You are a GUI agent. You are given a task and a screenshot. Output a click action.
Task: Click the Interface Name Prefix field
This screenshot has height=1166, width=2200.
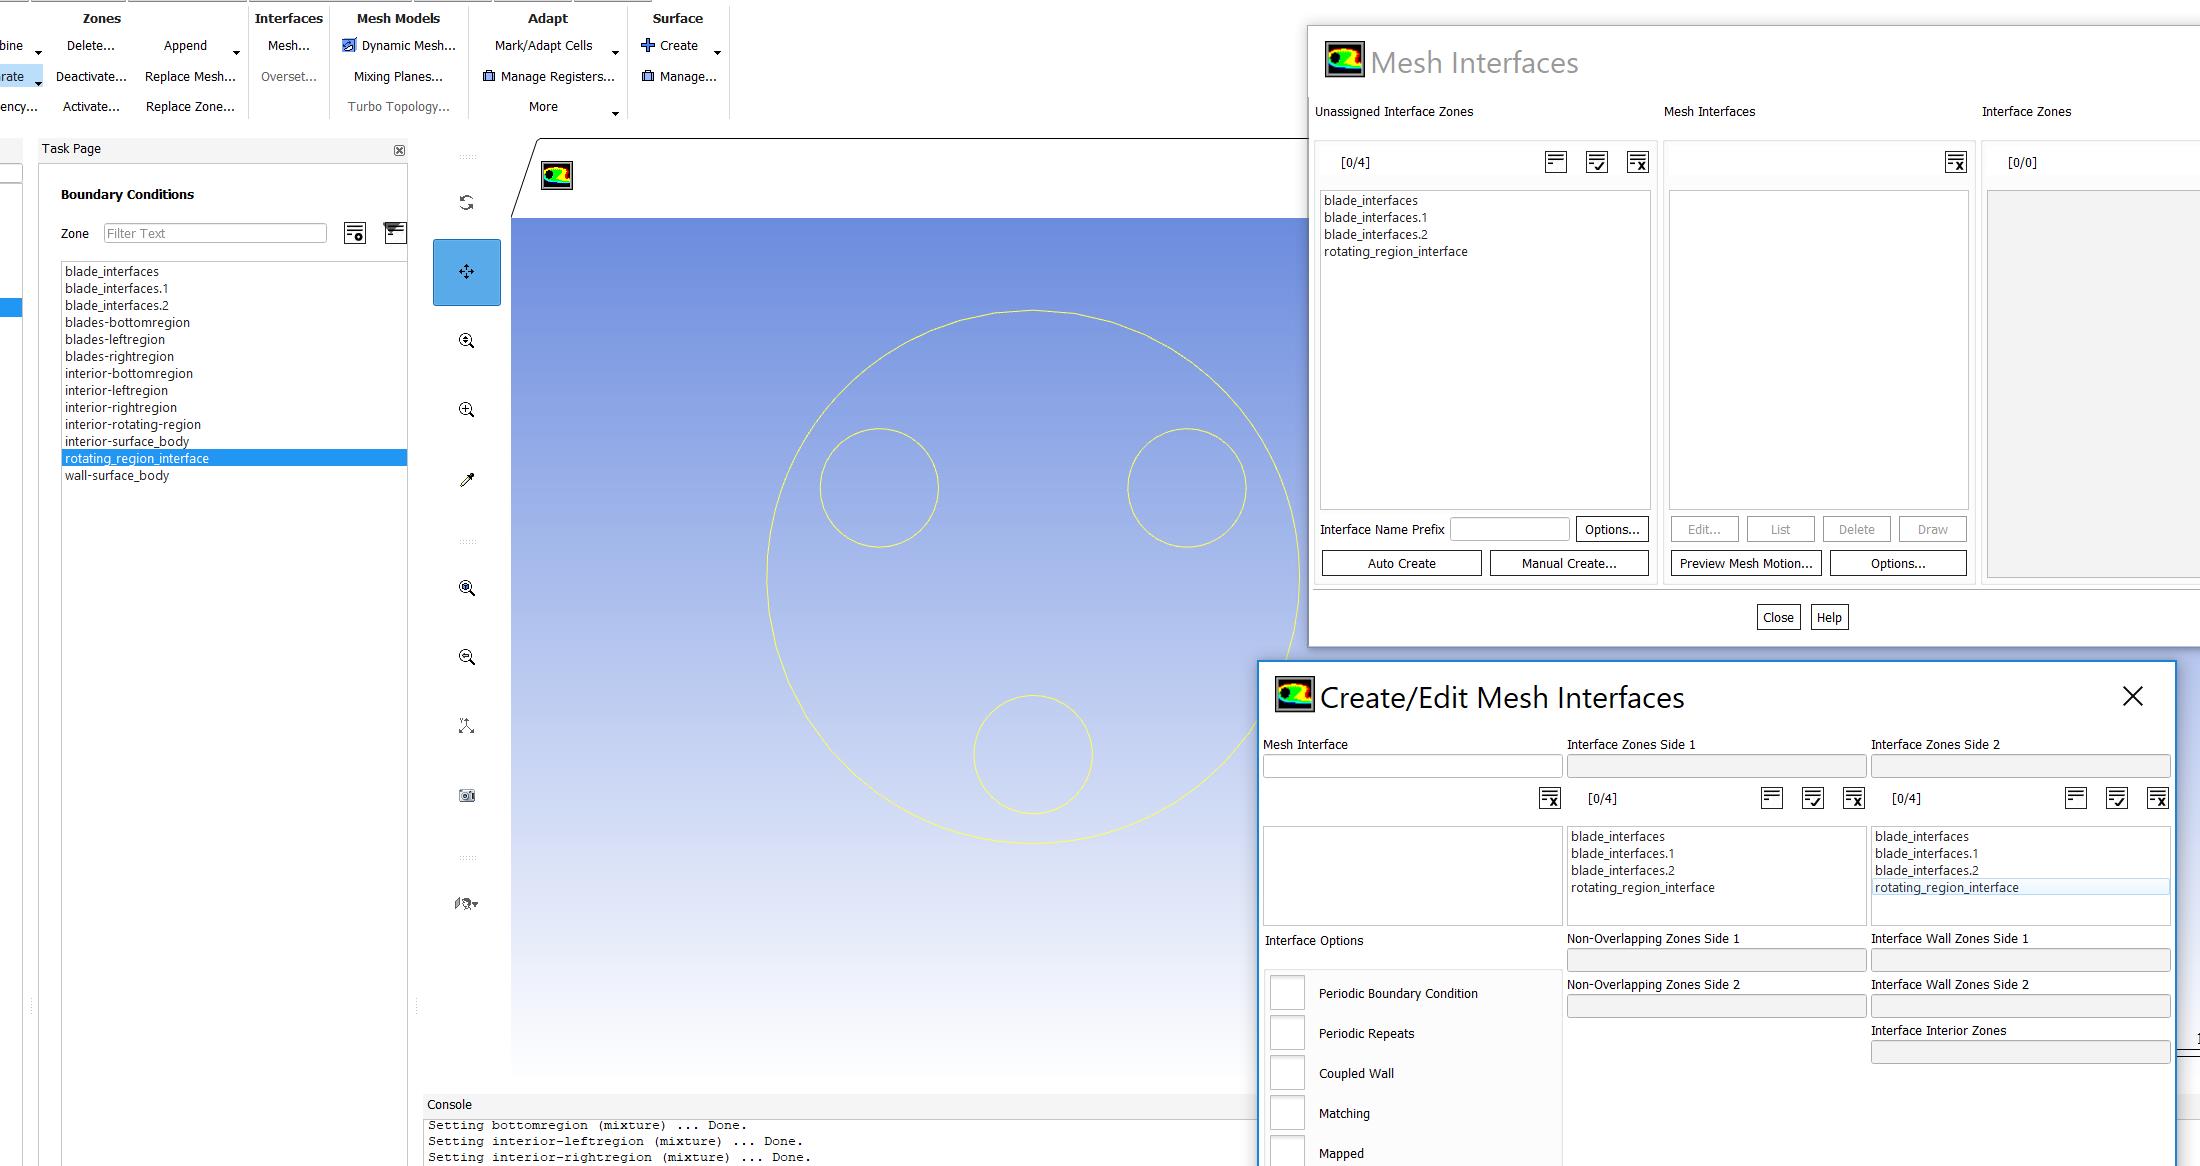point(1509,529)
